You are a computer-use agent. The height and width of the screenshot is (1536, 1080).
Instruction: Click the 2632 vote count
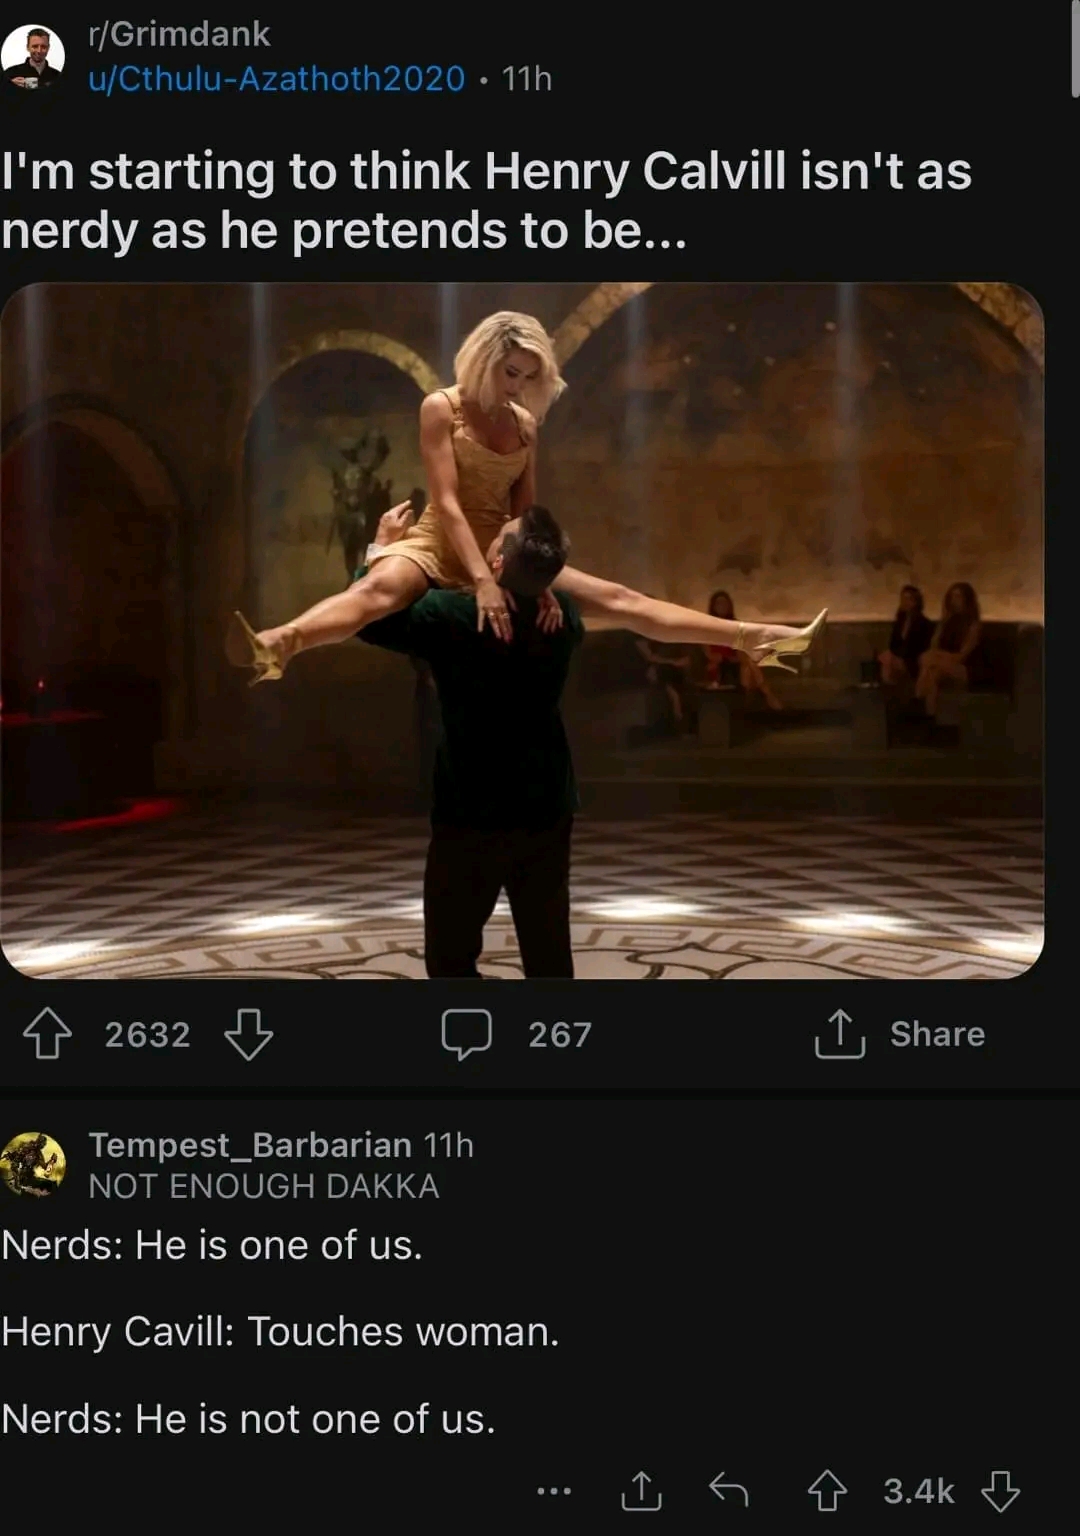pyautogui.click(x=147, y=1034)
